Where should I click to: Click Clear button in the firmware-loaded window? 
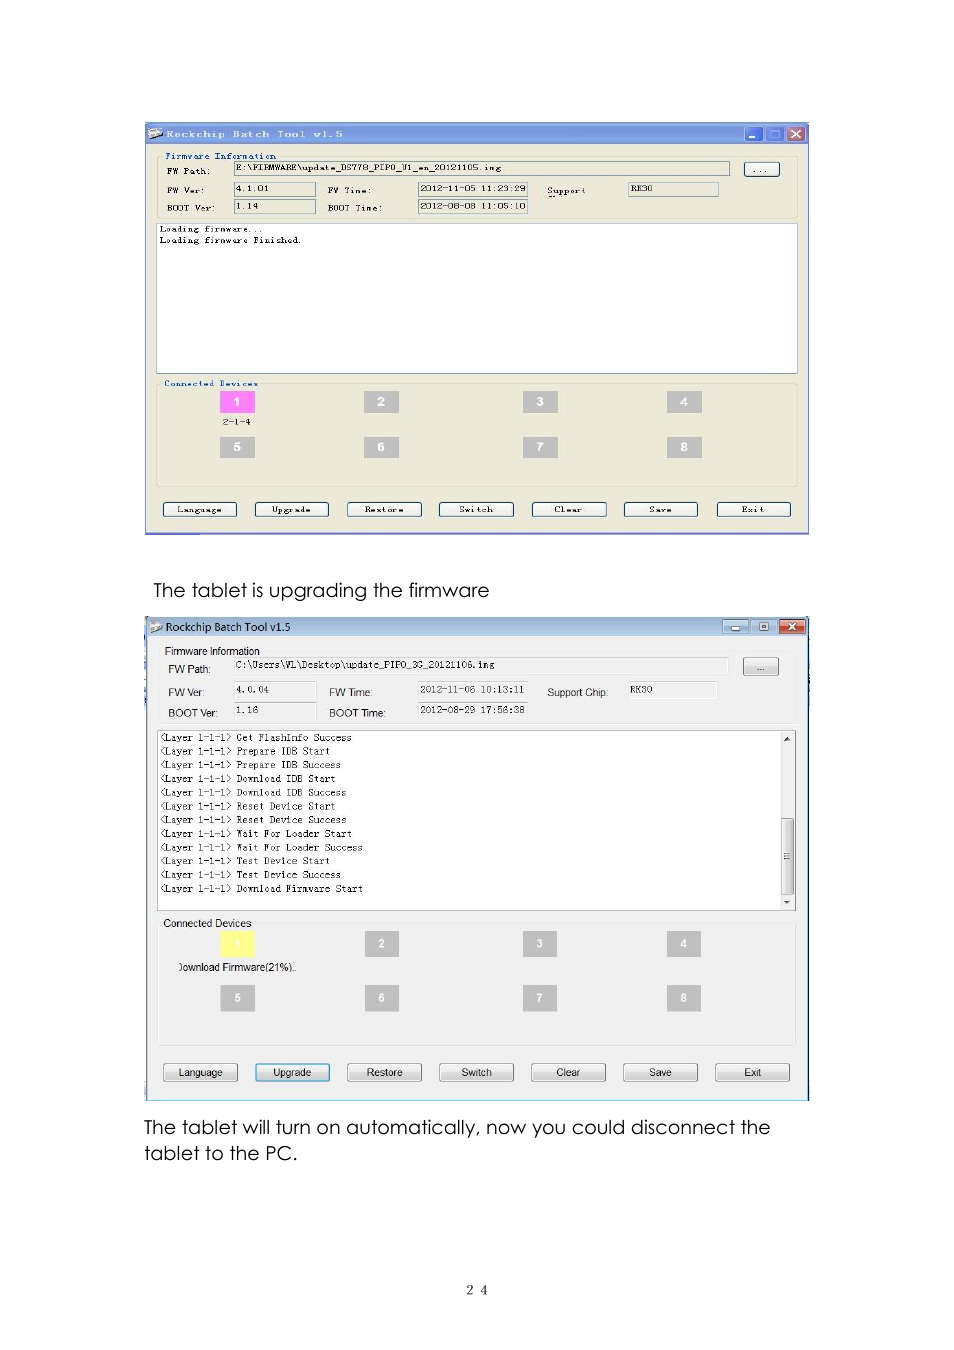569,509
